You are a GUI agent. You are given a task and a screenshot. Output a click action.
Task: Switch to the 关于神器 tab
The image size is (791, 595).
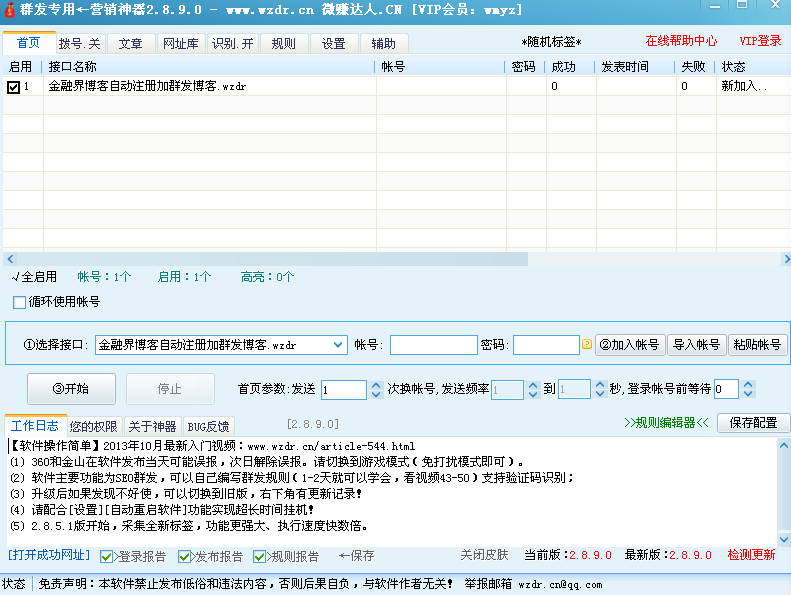click(152, 427)
